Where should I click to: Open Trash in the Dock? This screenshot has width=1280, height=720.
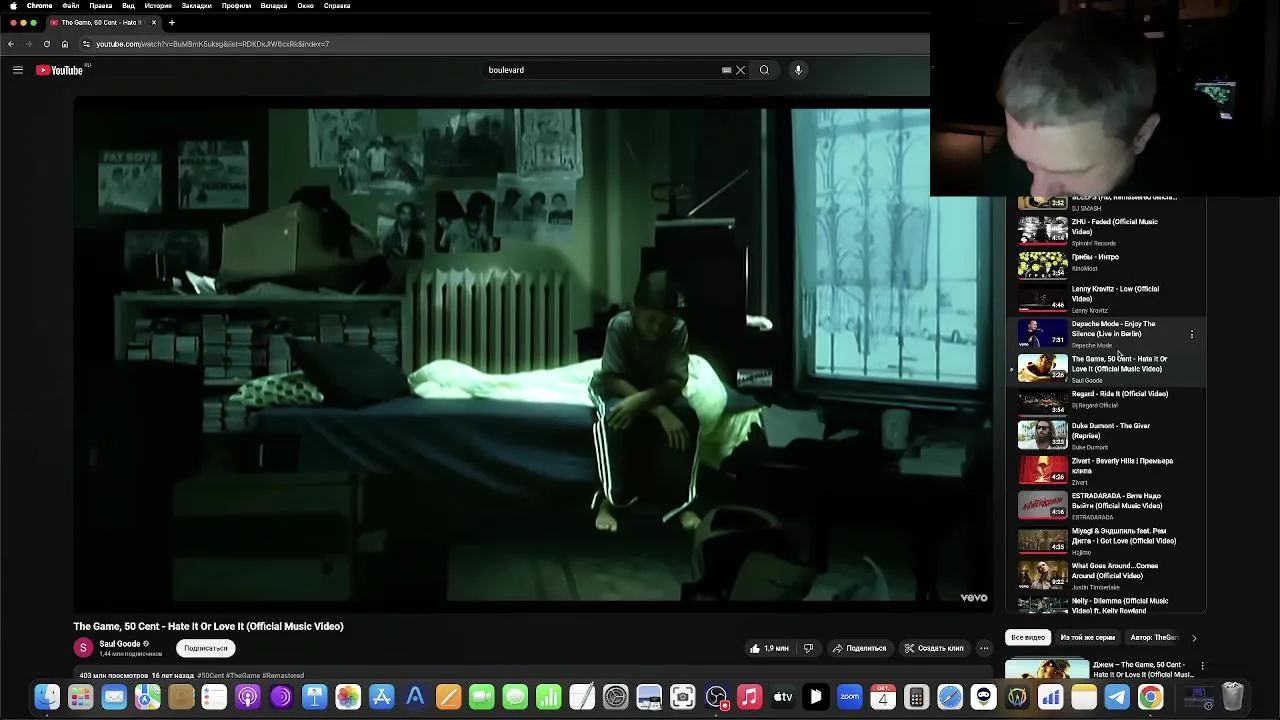[x=1232, y=697]
